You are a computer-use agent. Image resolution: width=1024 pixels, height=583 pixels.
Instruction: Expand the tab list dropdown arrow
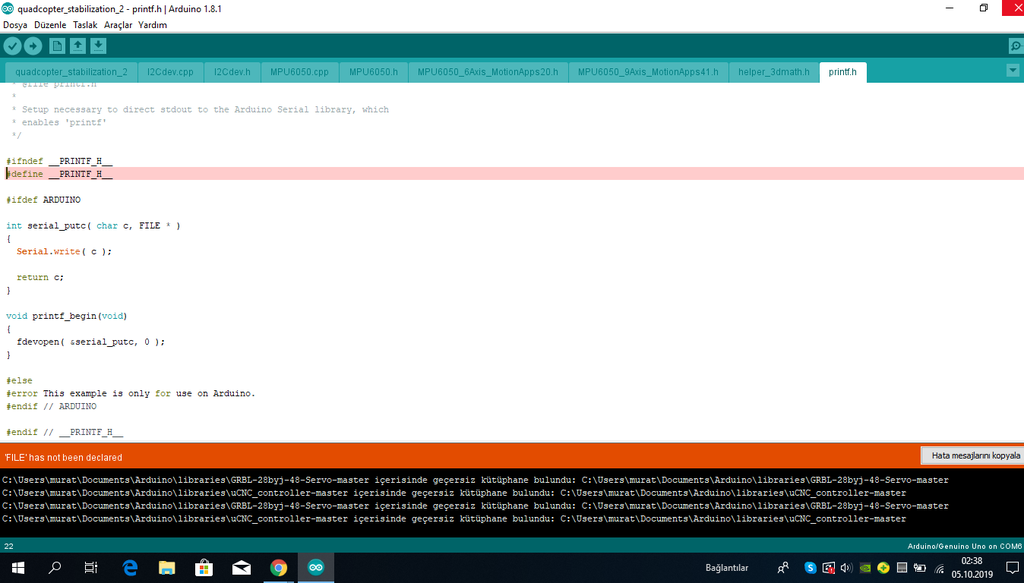(x=1012, y=71)
